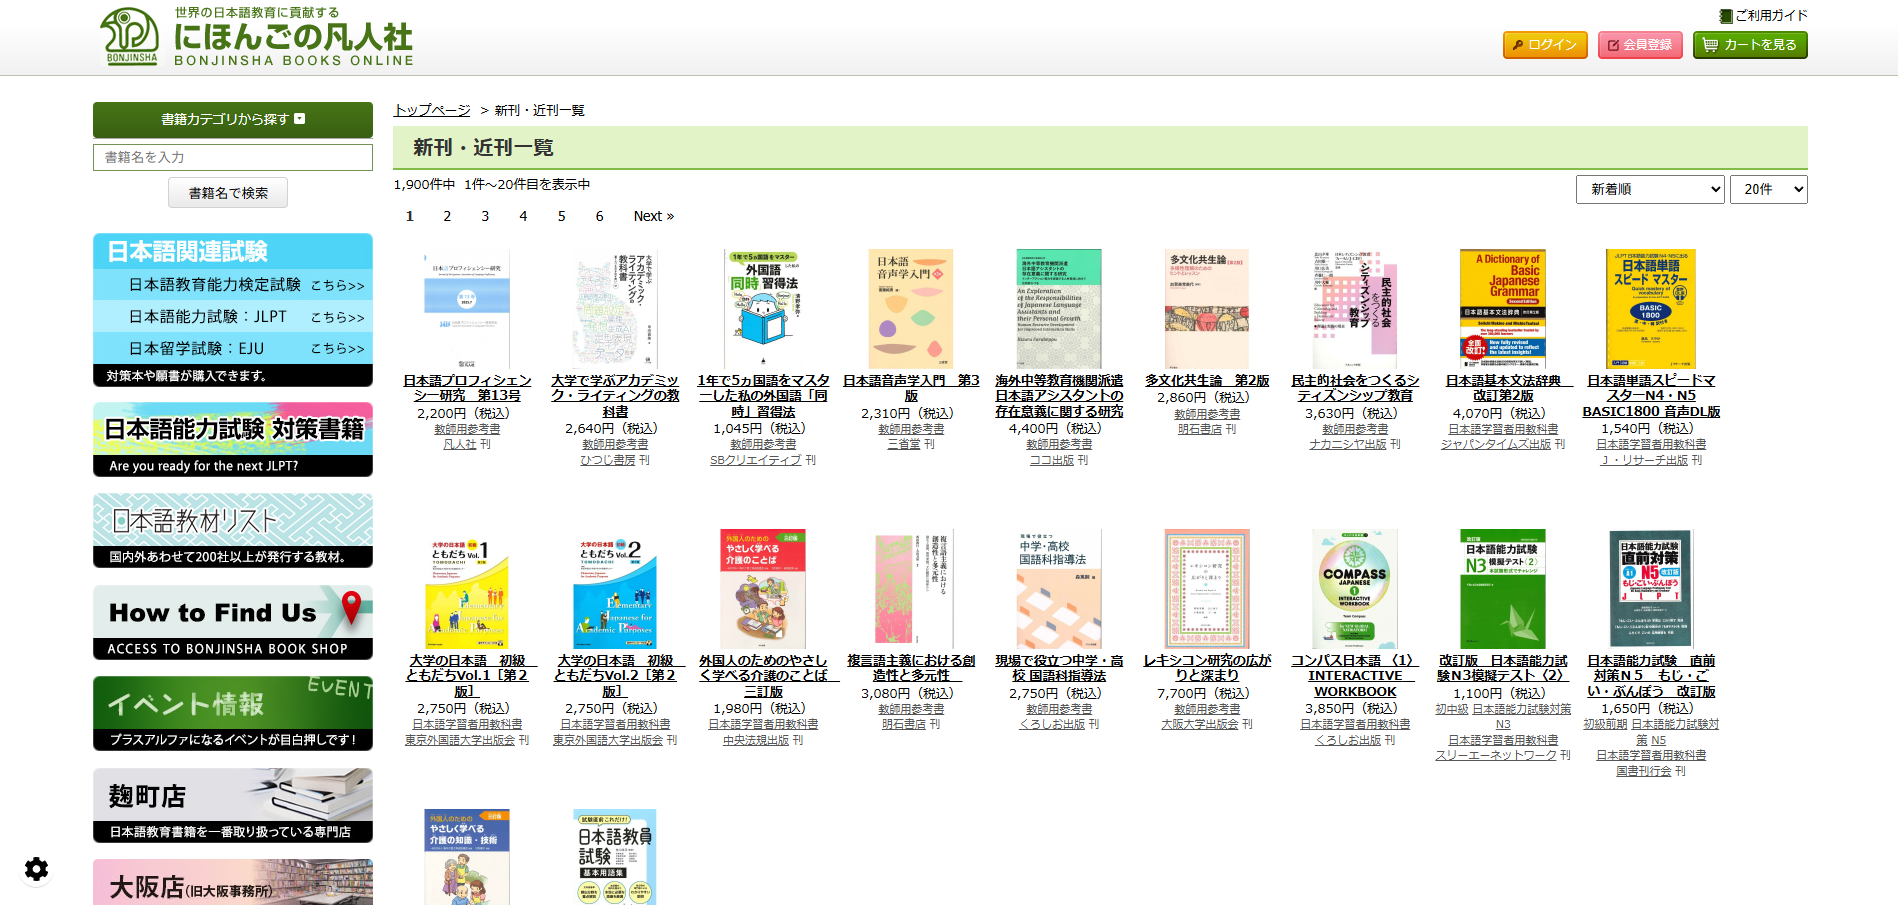Click cover of 日本語教員試験 book
1898x905 pixels.
tap(615, 857)
